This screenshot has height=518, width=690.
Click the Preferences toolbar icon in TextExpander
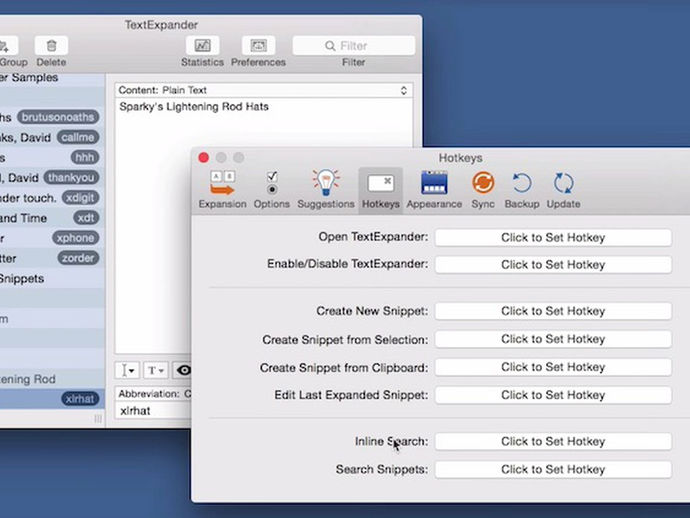click(258, 46)
